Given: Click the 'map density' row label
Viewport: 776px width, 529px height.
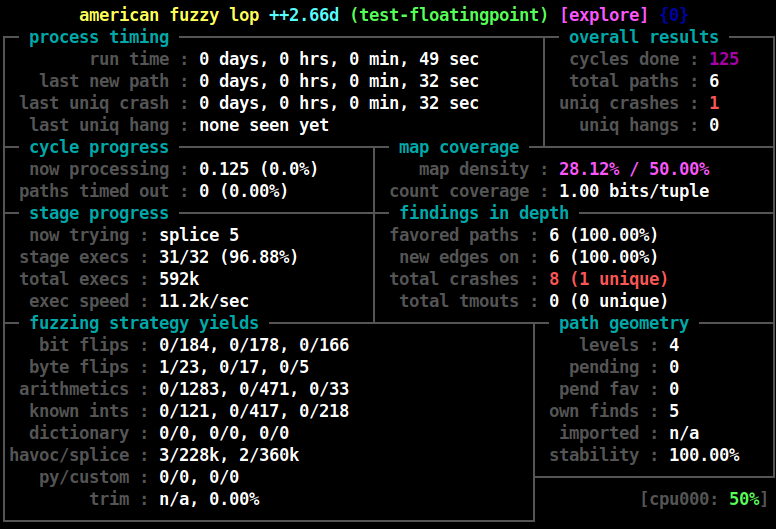Looking at the screenshot, I should [x=474, y=169].
